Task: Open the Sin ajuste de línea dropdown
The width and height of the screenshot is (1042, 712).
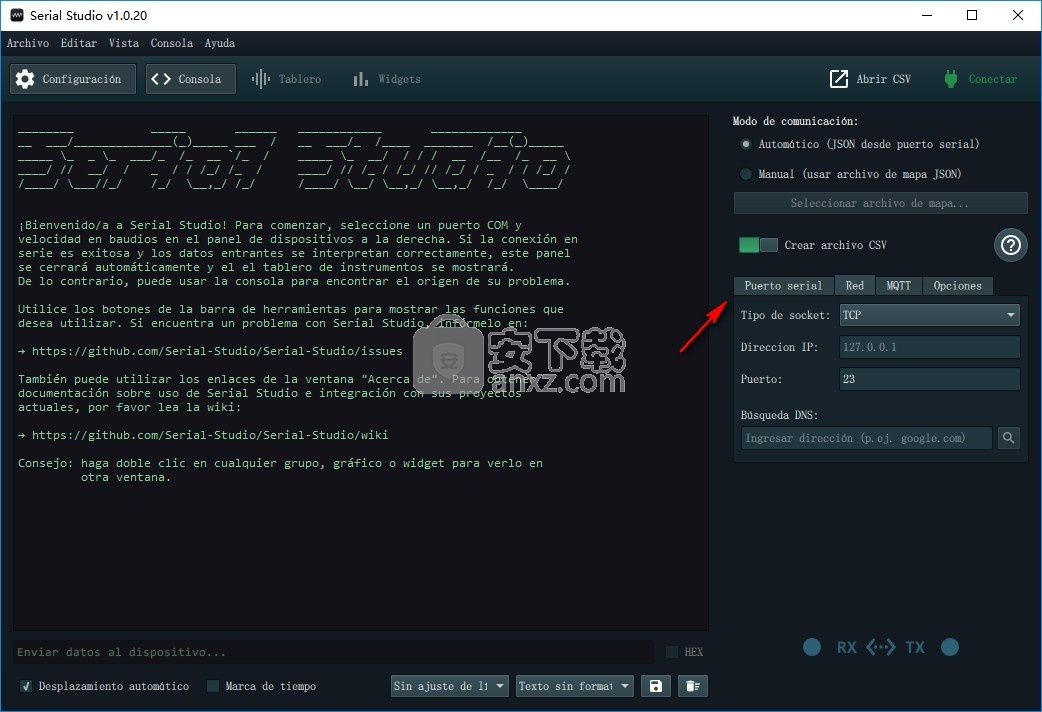Action: [450, 686]
